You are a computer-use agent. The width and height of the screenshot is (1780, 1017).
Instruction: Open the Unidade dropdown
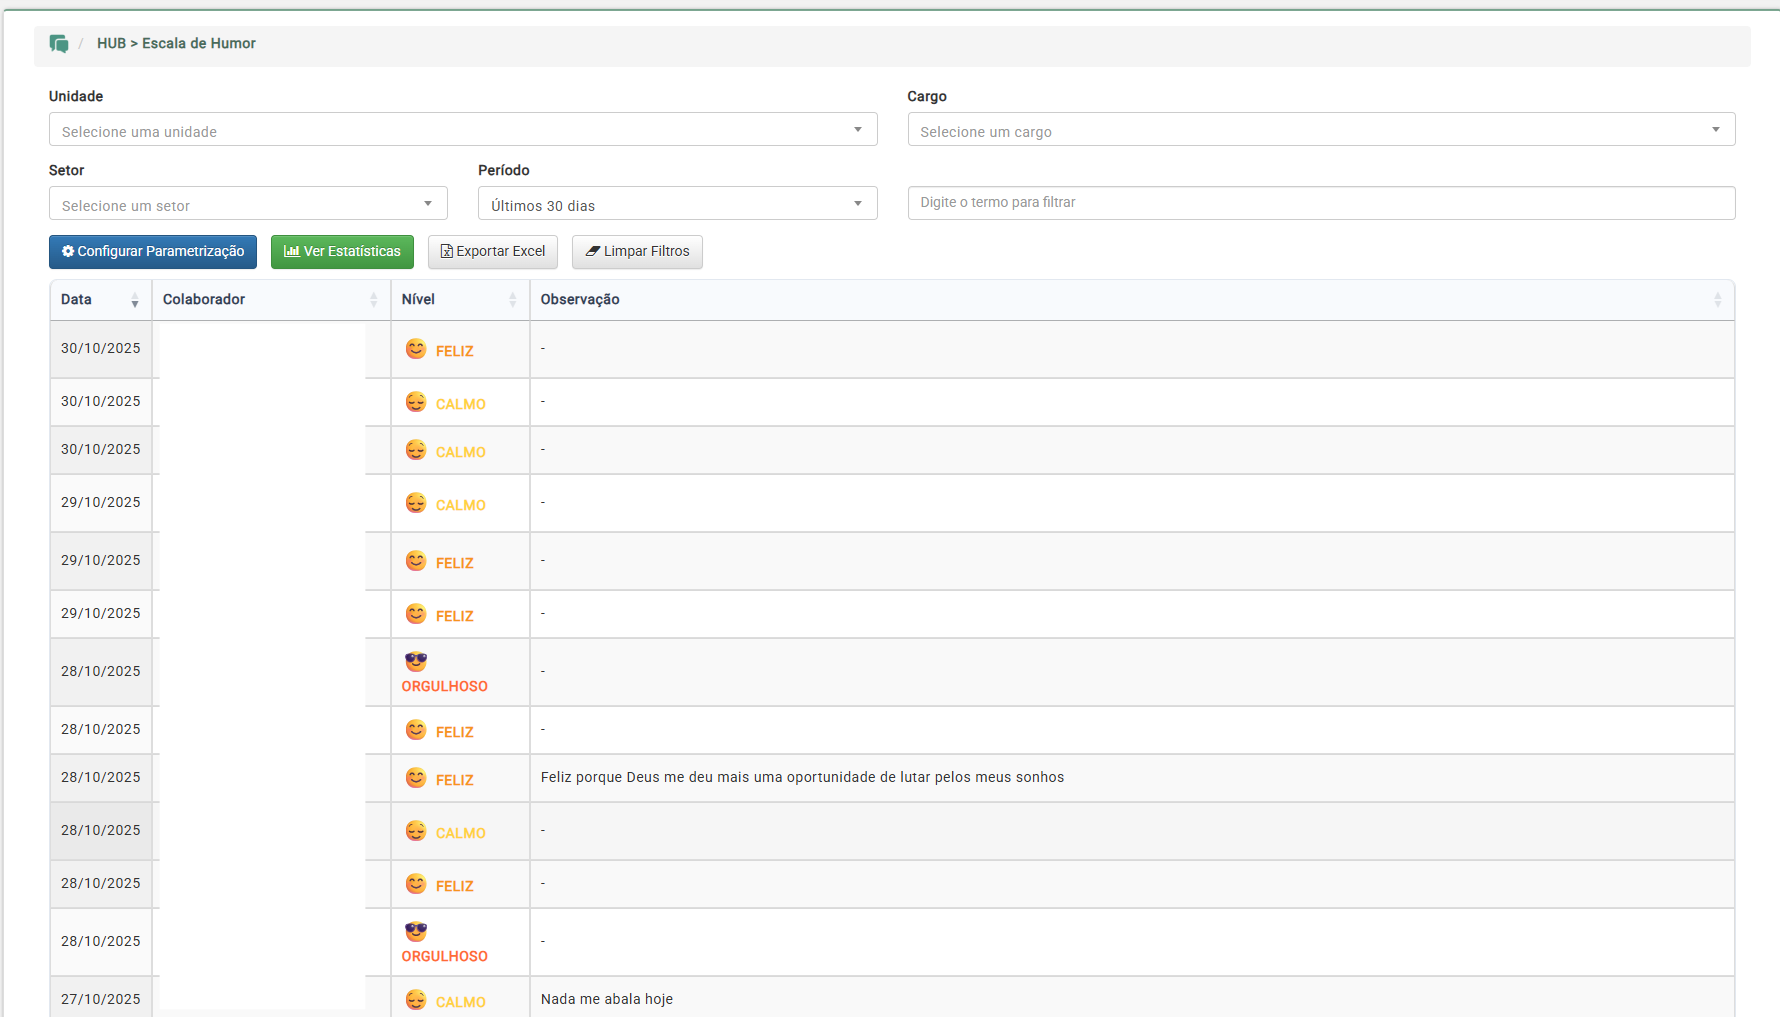coord(462,130)
